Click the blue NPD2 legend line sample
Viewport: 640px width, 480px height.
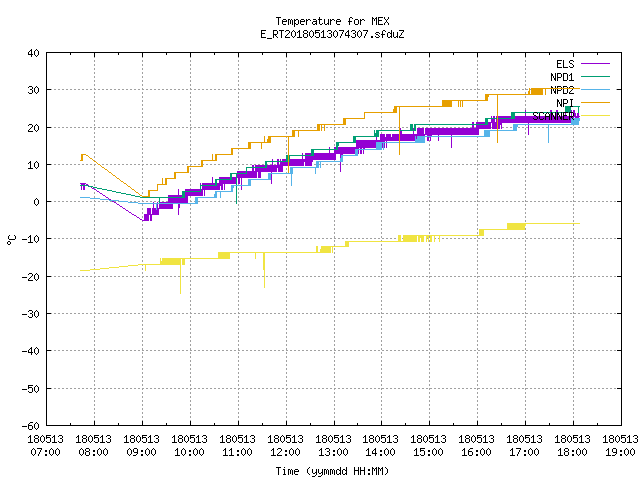pos(595,89)
